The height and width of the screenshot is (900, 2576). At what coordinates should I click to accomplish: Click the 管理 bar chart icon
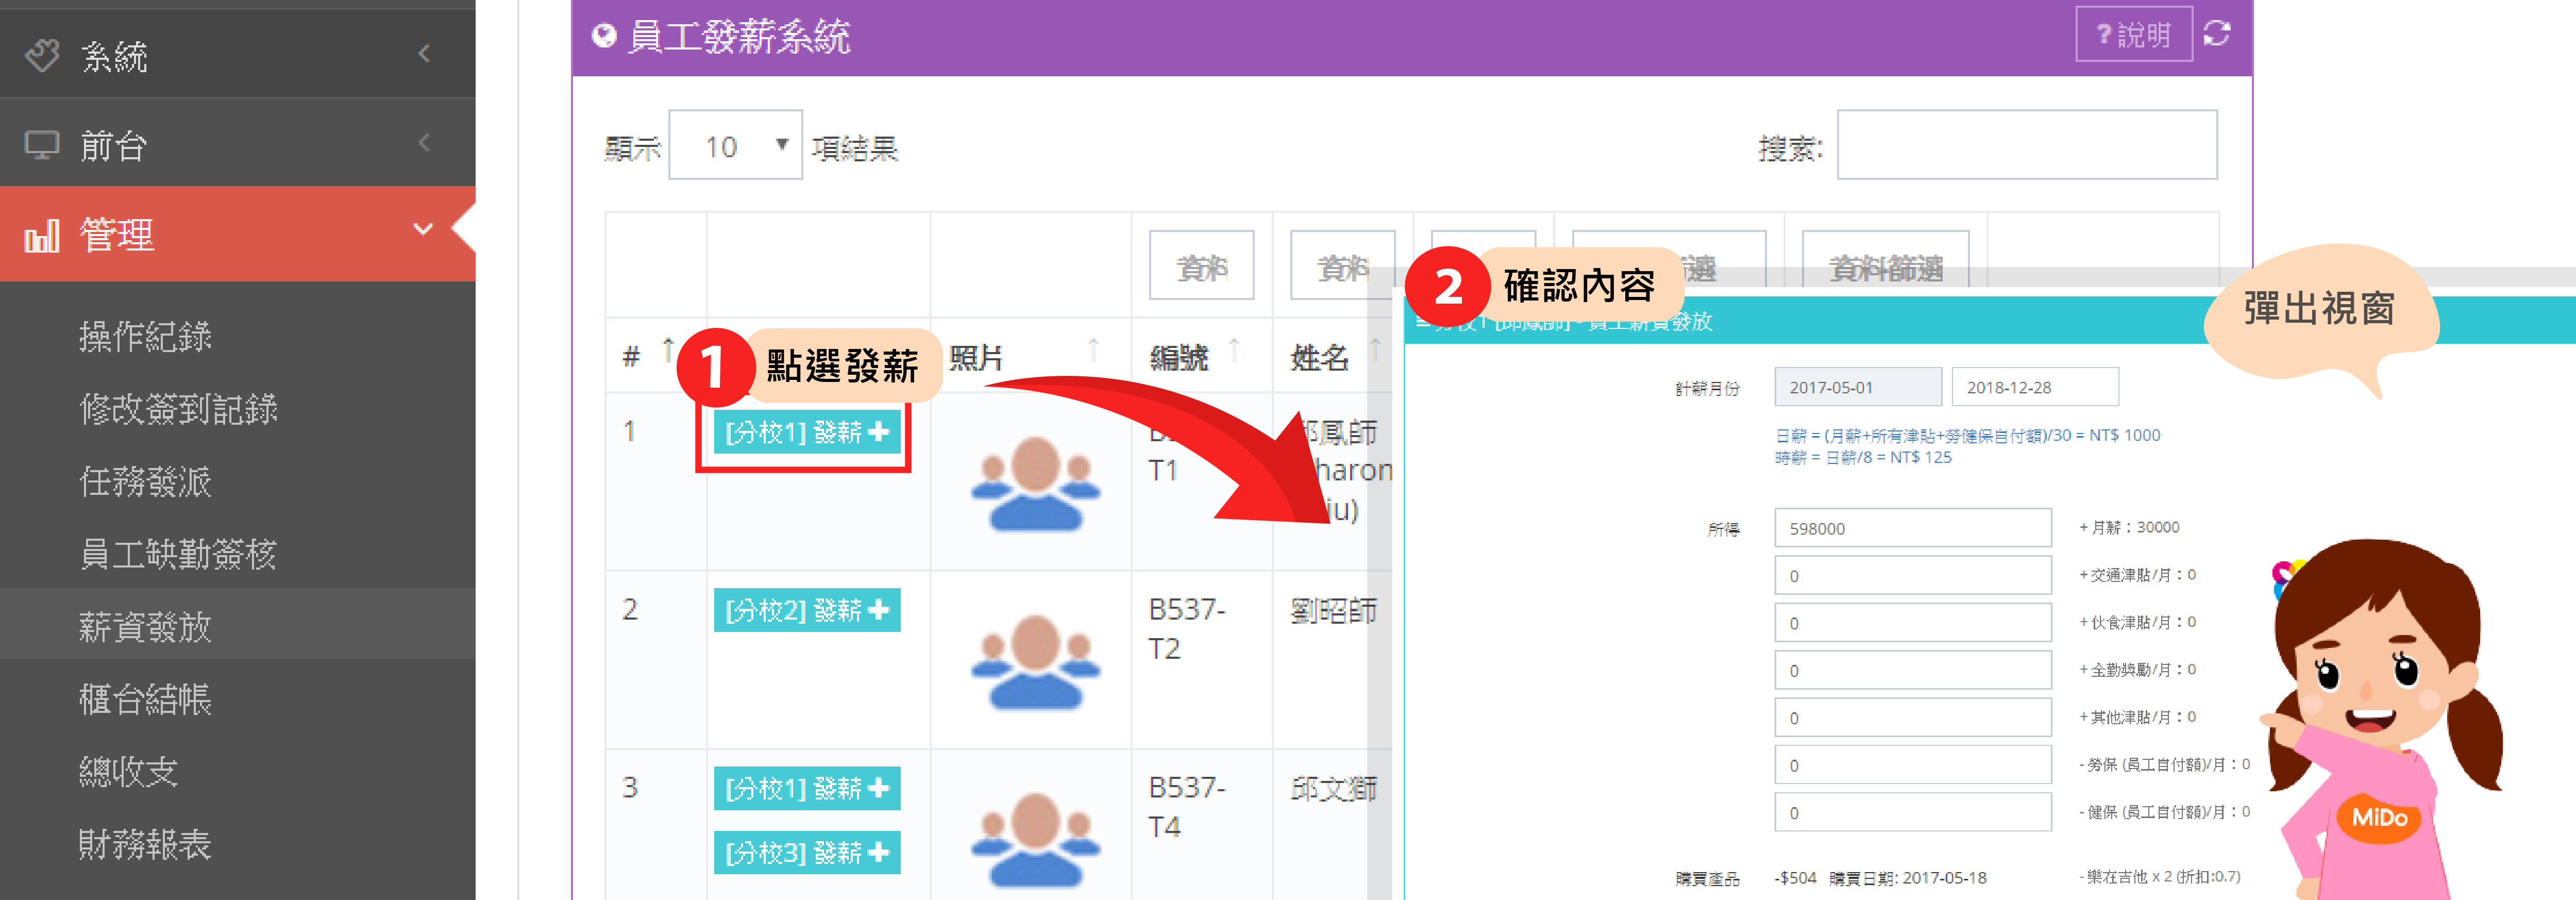click(x=42, y=237)
